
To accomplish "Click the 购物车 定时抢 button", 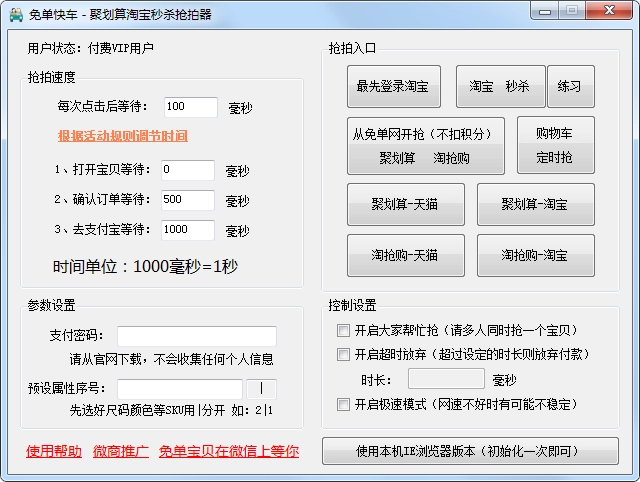I will point(556,145).
